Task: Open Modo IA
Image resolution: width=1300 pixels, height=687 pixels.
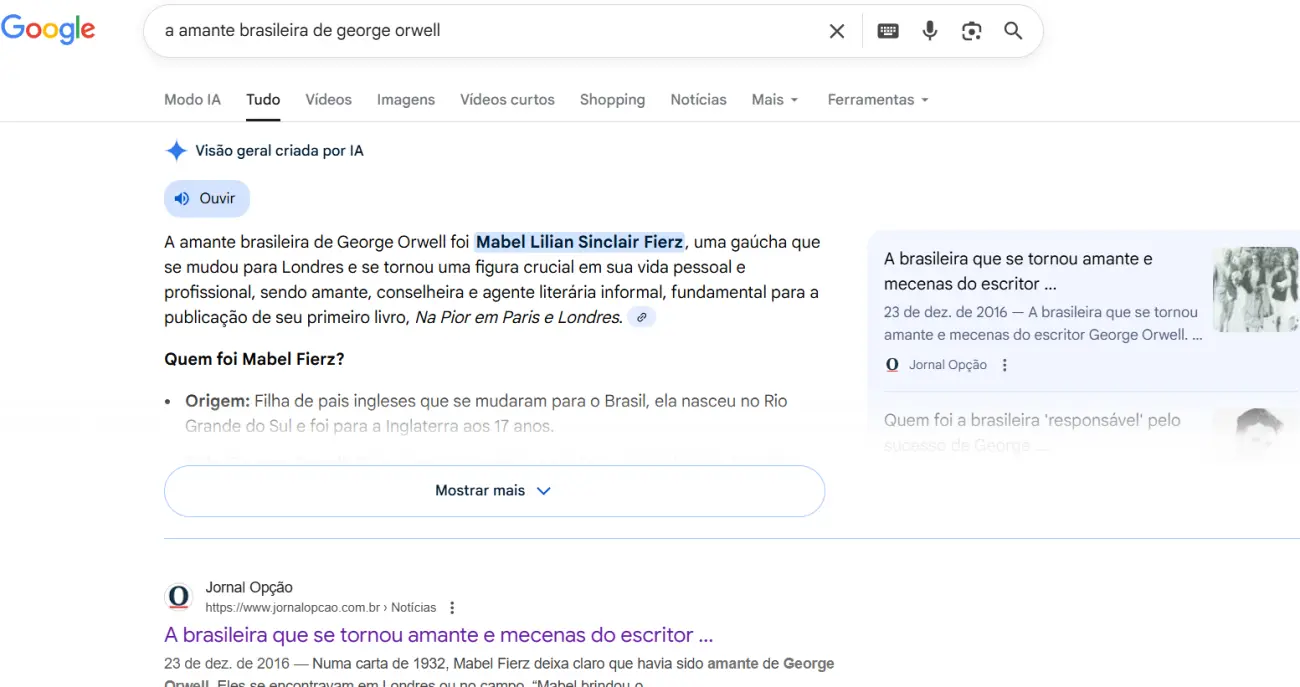Action: (x=191, y=99)
